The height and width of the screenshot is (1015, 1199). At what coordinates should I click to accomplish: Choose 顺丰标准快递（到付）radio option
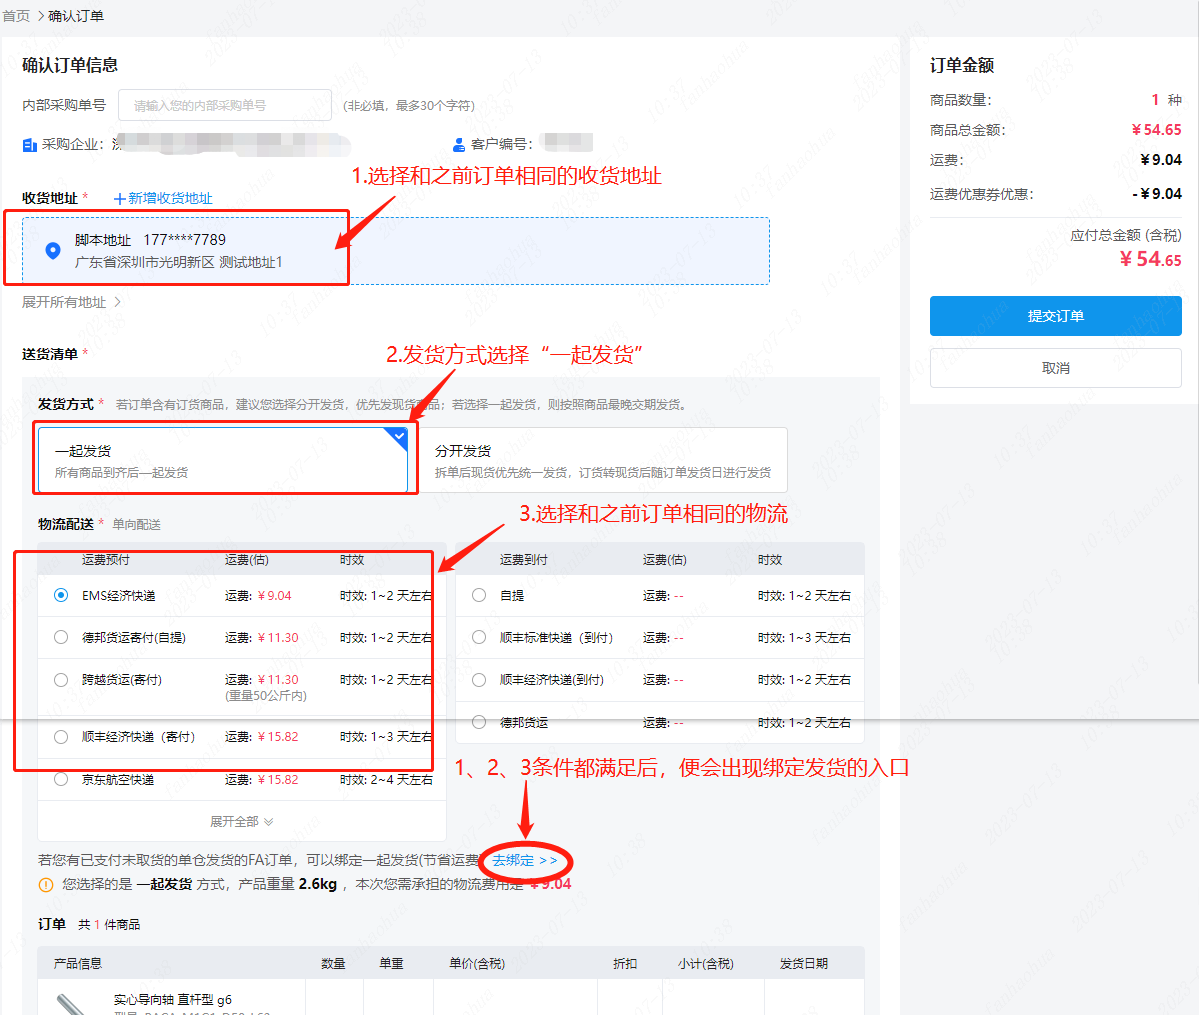point(479,637)
